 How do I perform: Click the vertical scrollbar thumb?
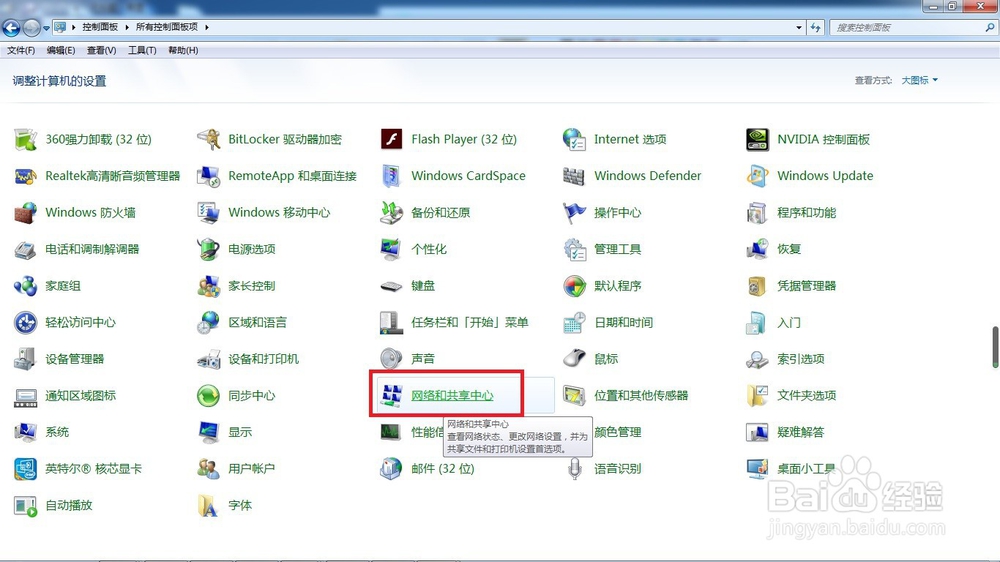(x=995, y=347)
